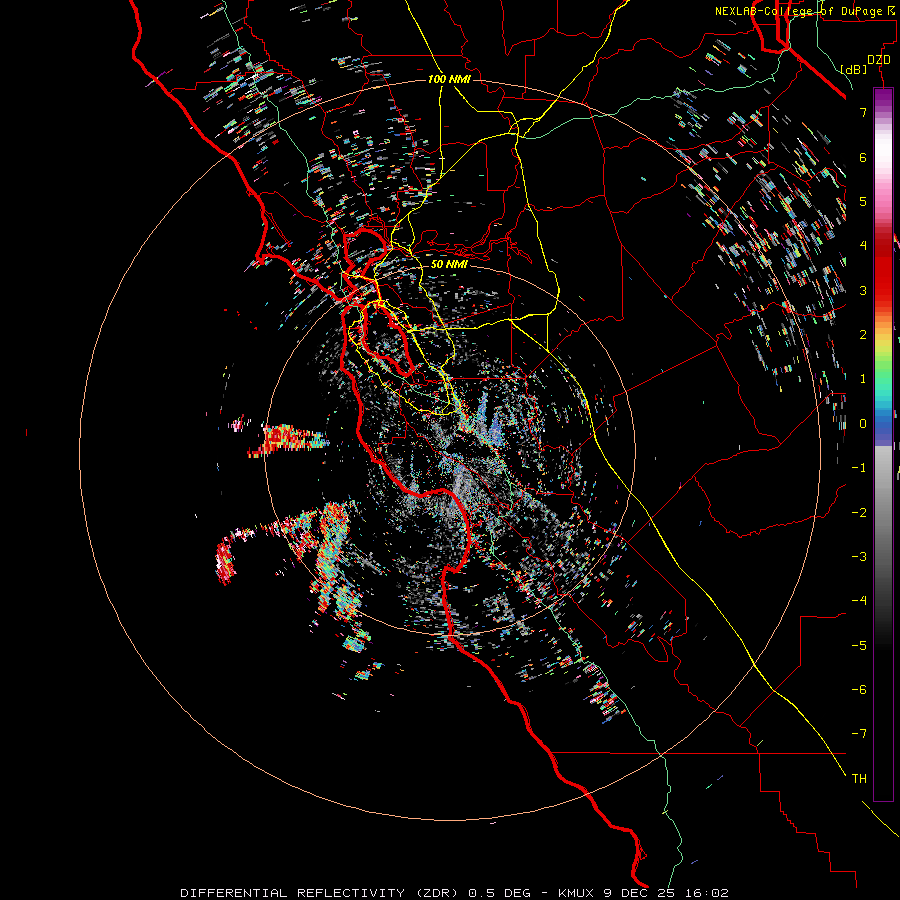The width and height of the screenshot is (900, 900).
Task: Click the -7 value on the color scale
Action: [x=859, y=734]
